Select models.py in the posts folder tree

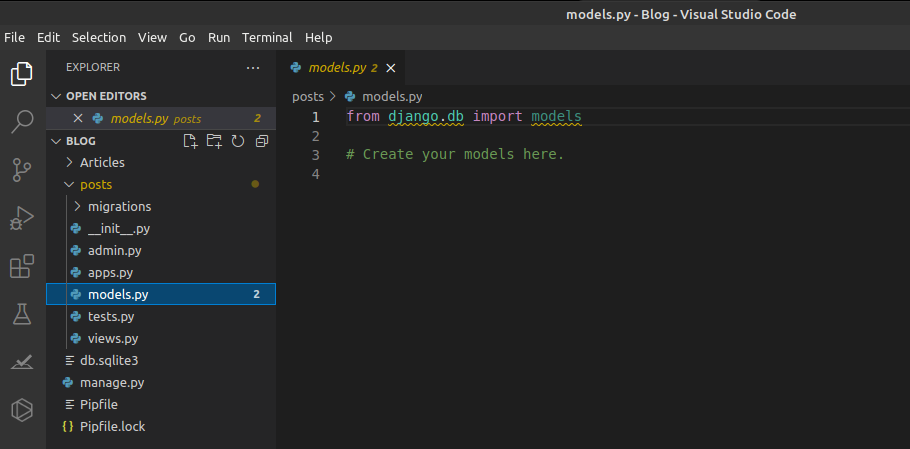coord(161,295)
